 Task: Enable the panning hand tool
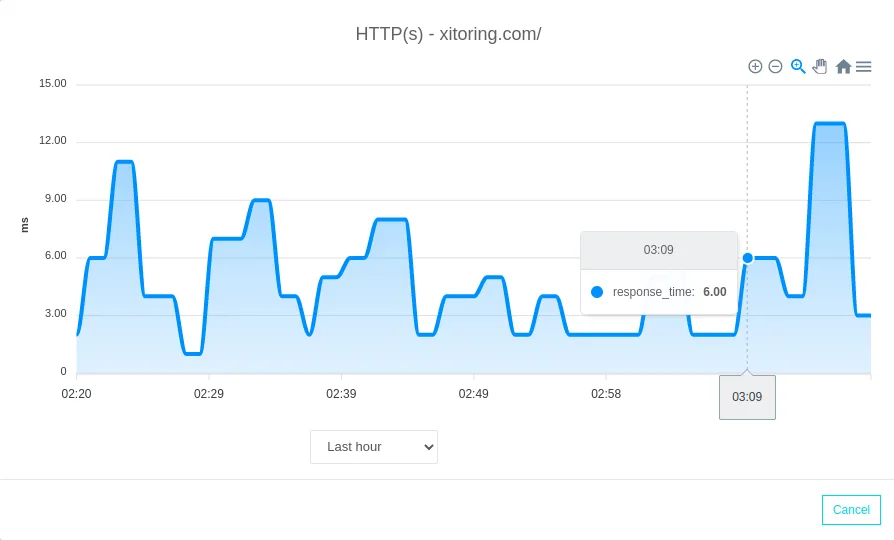pyautogui.click(x=820, y=67)
